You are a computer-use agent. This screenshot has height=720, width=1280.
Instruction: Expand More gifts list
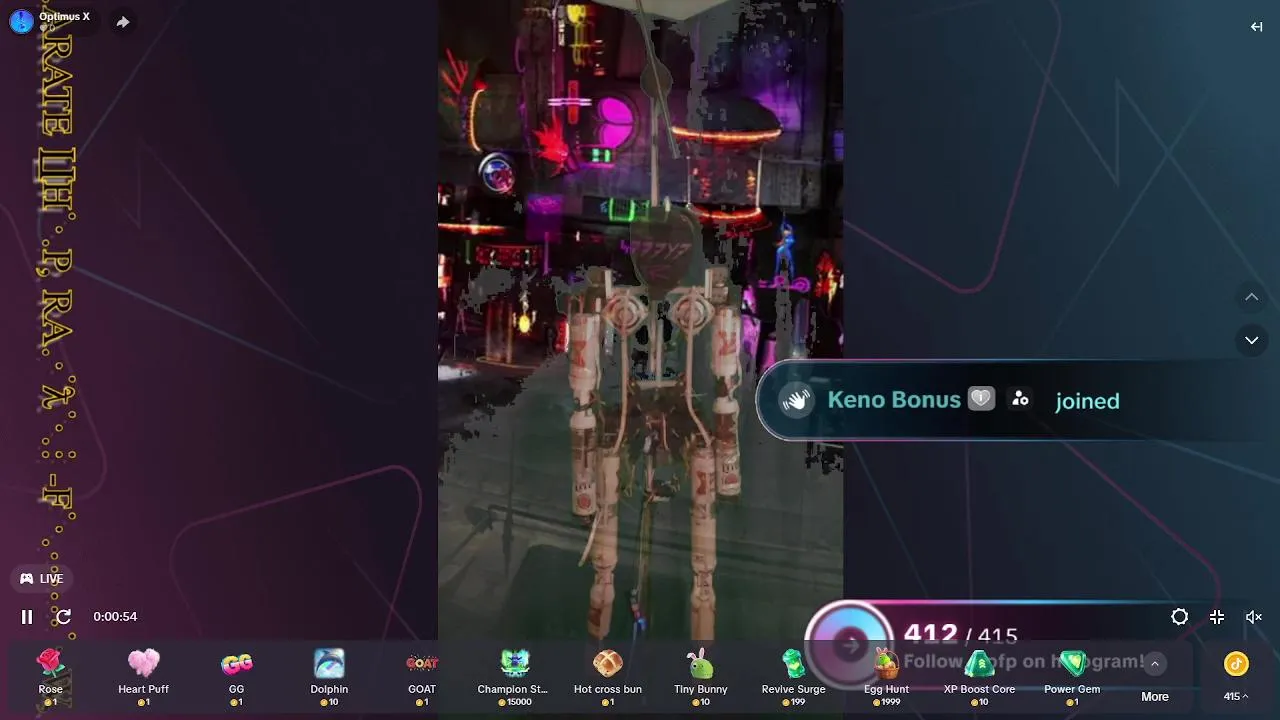[1155, 679]
